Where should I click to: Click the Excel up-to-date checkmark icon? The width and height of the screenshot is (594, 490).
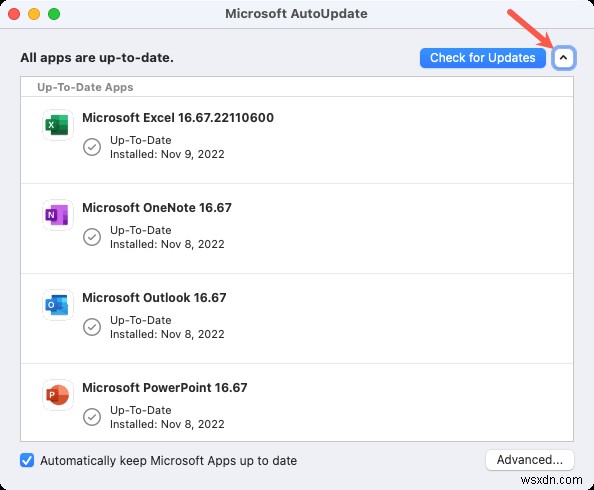pyautogui.click(x=92, y=147)
